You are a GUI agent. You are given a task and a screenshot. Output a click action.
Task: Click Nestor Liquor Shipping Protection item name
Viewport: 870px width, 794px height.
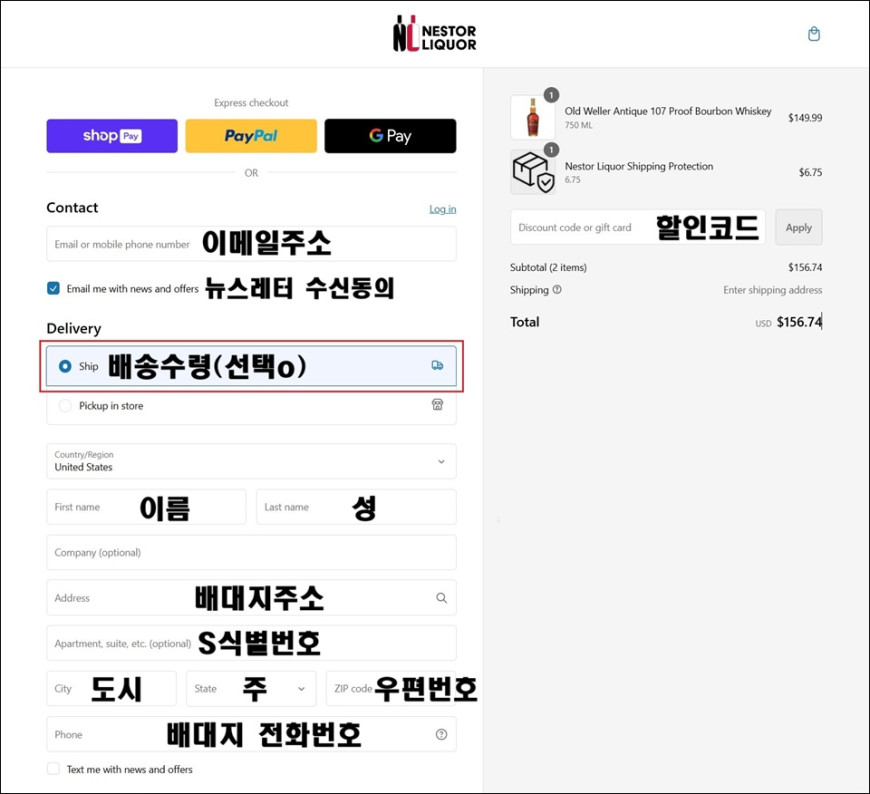639,166
